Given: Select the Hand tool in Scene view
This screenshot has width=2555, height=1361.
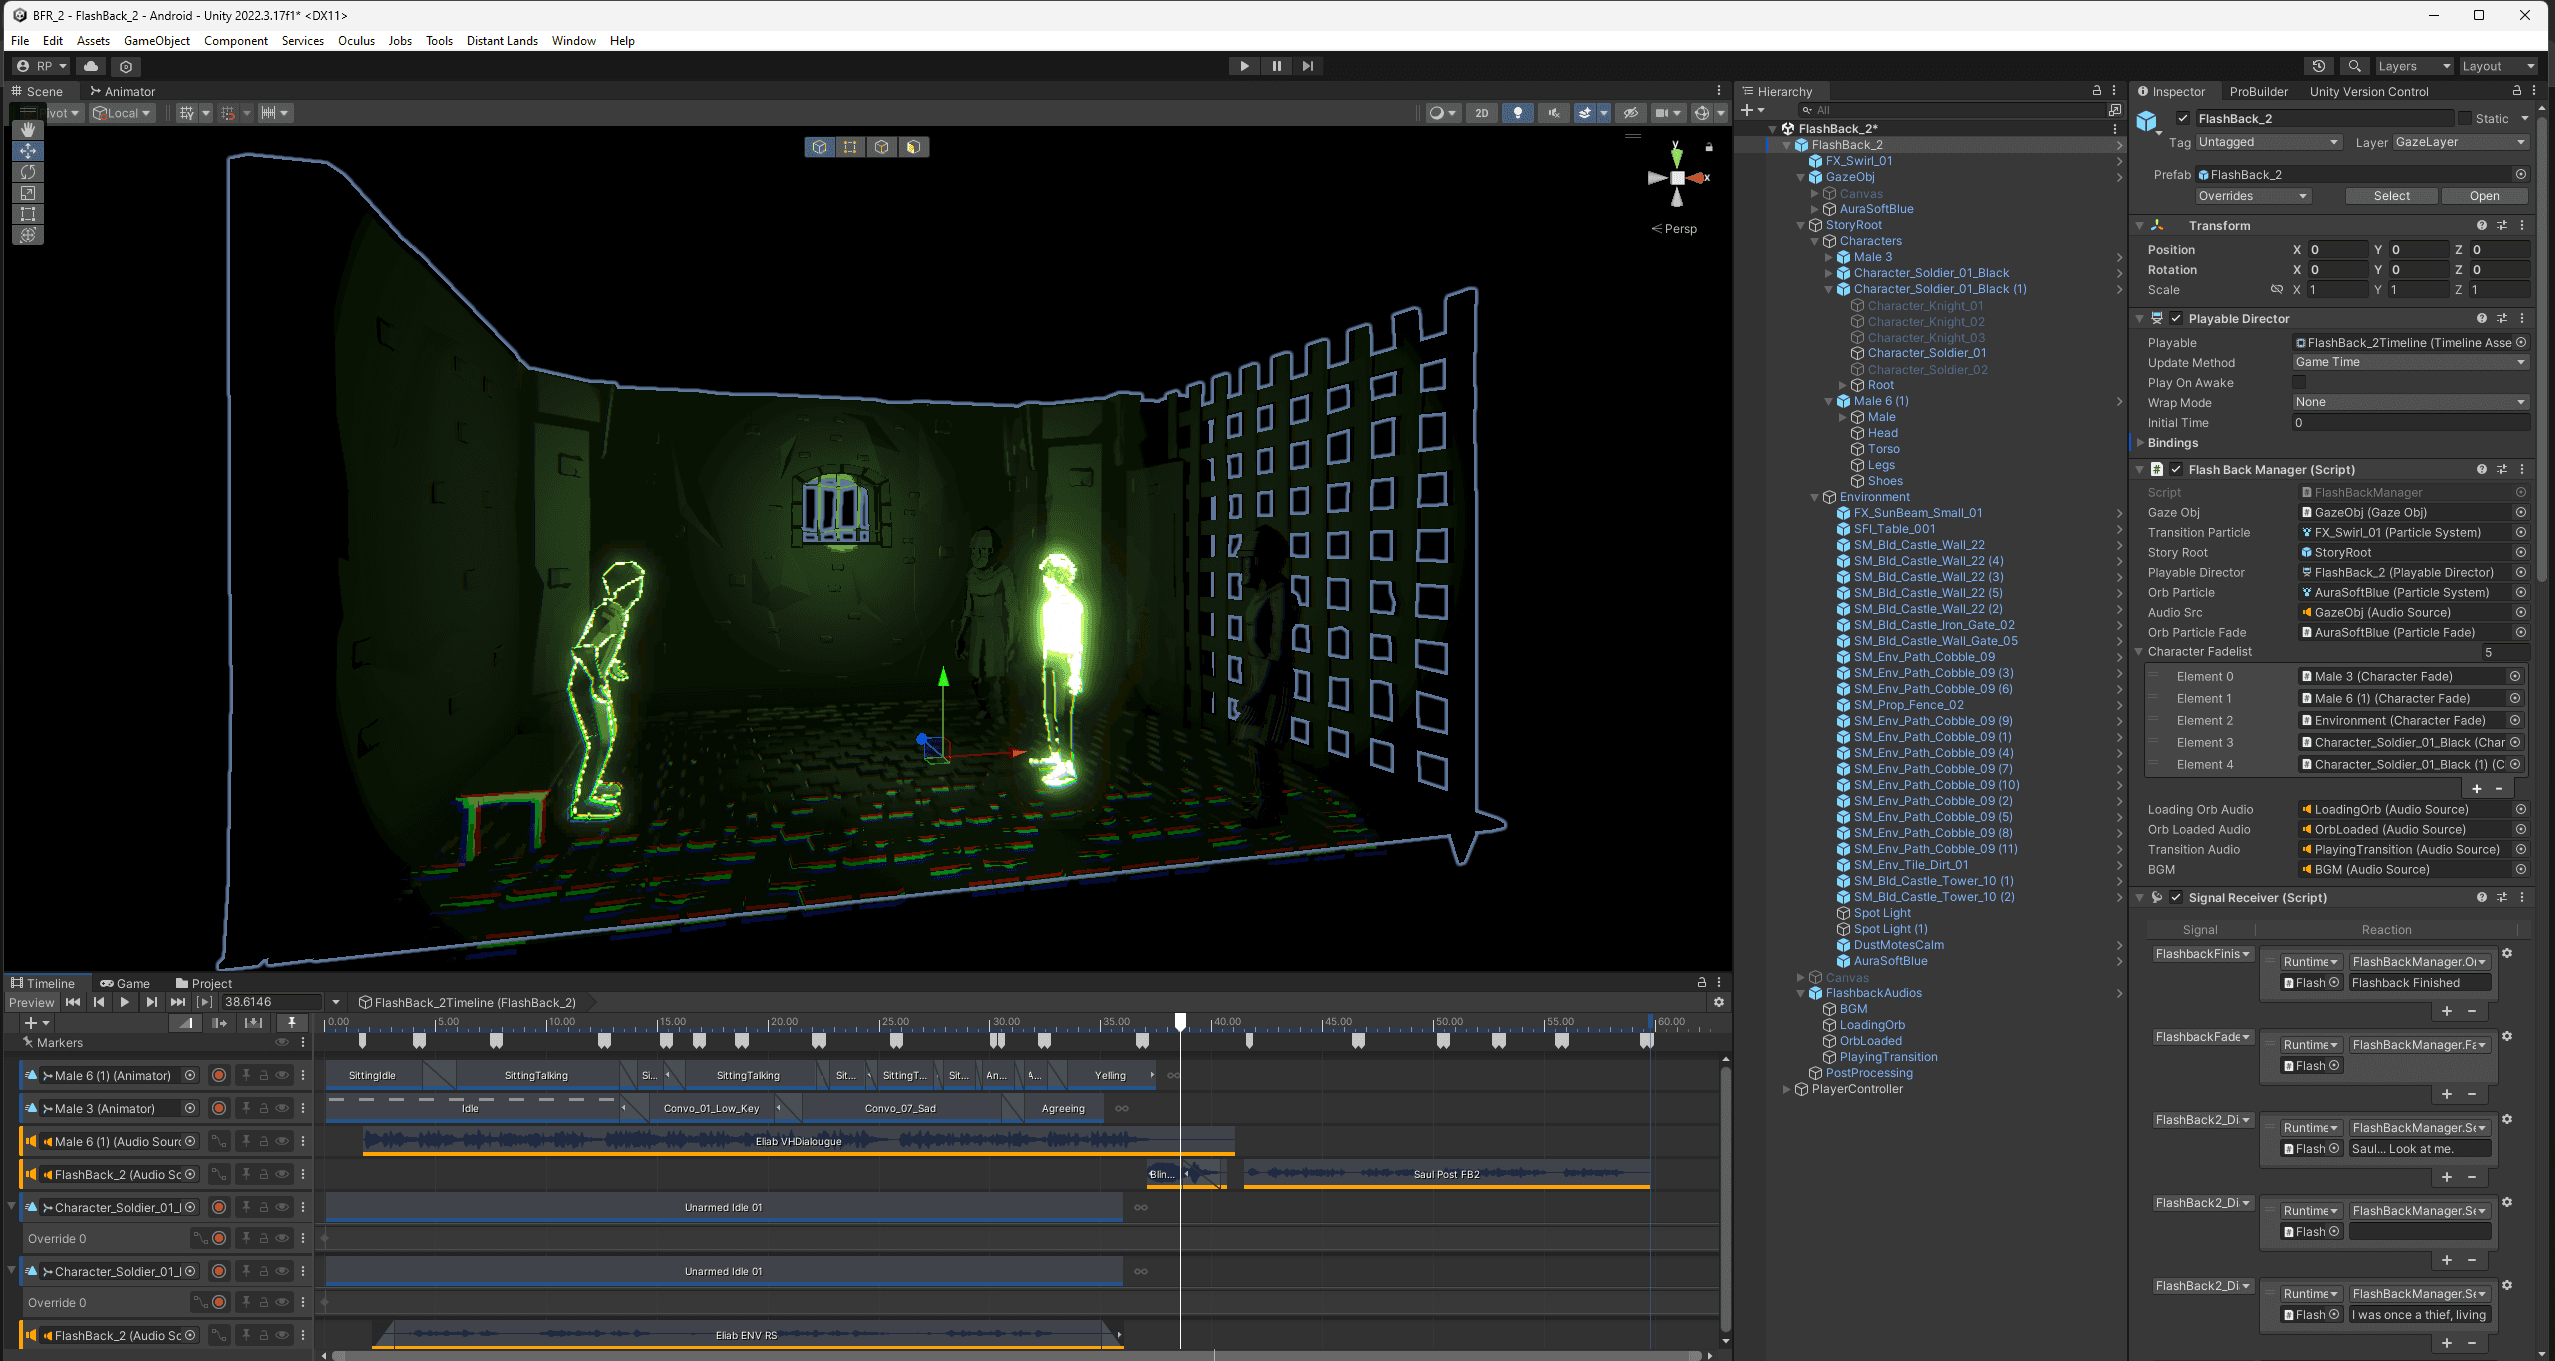Looking at the screenshot, I should click(x=28, y=130).
